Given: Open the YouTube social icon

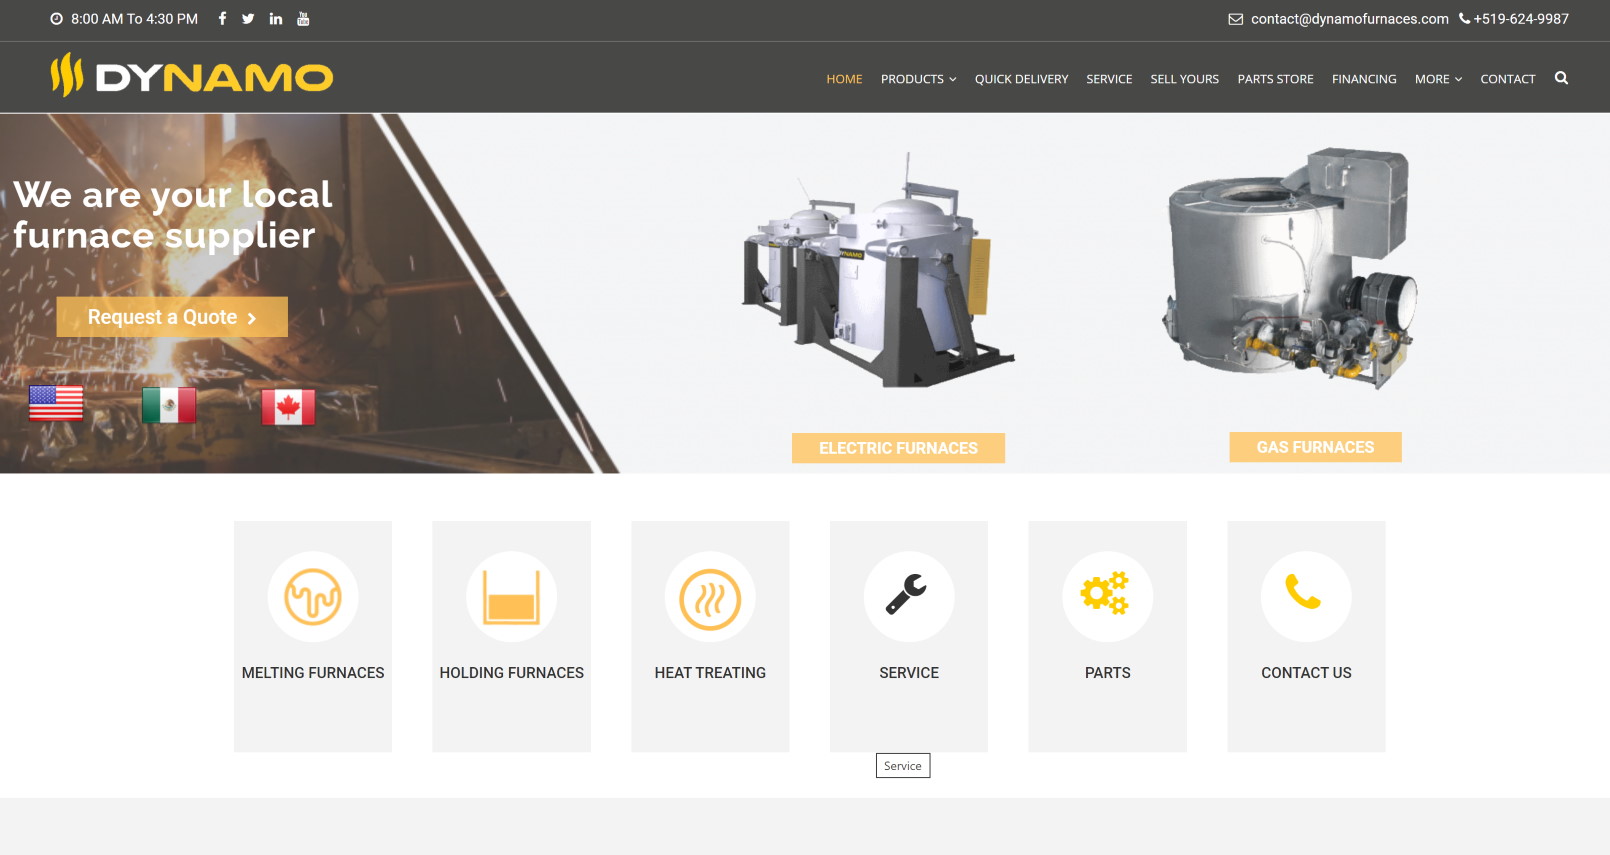Looking at the screenshot, I should pos(303,18).
